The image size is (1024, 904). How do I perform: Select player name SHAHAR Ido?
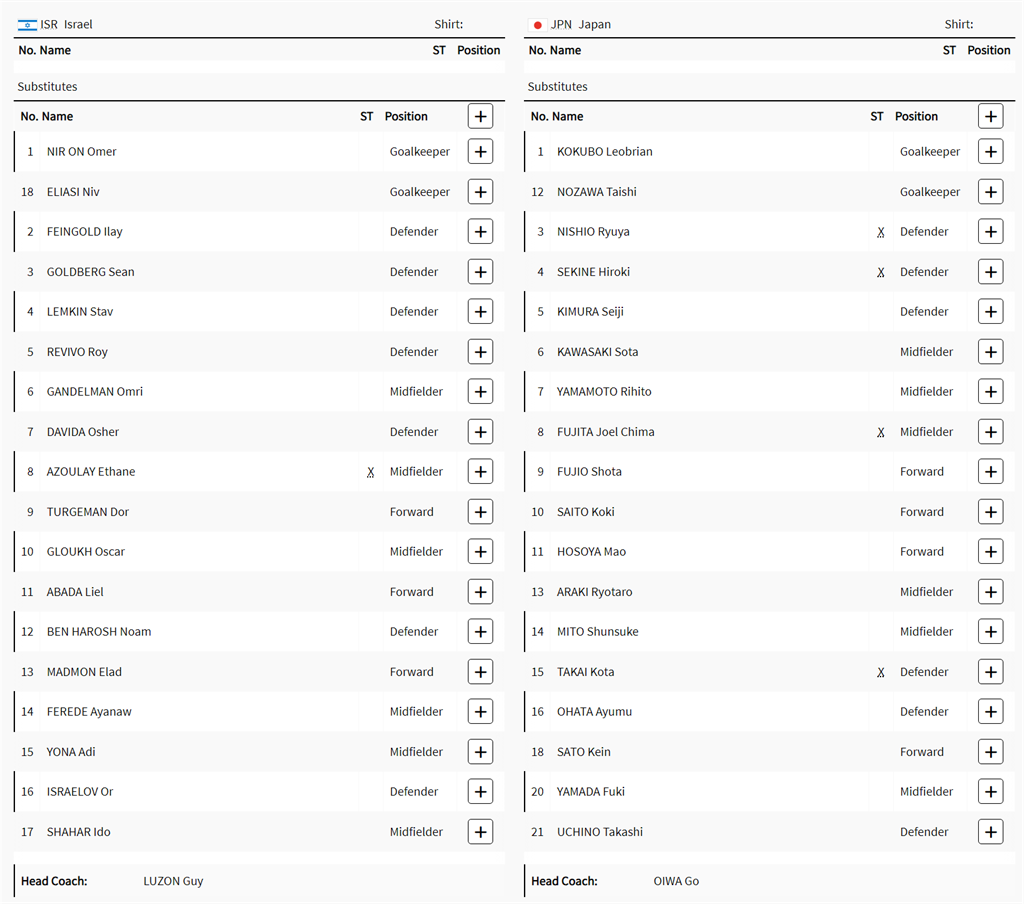pyautogui.click(x=78, y=832)
